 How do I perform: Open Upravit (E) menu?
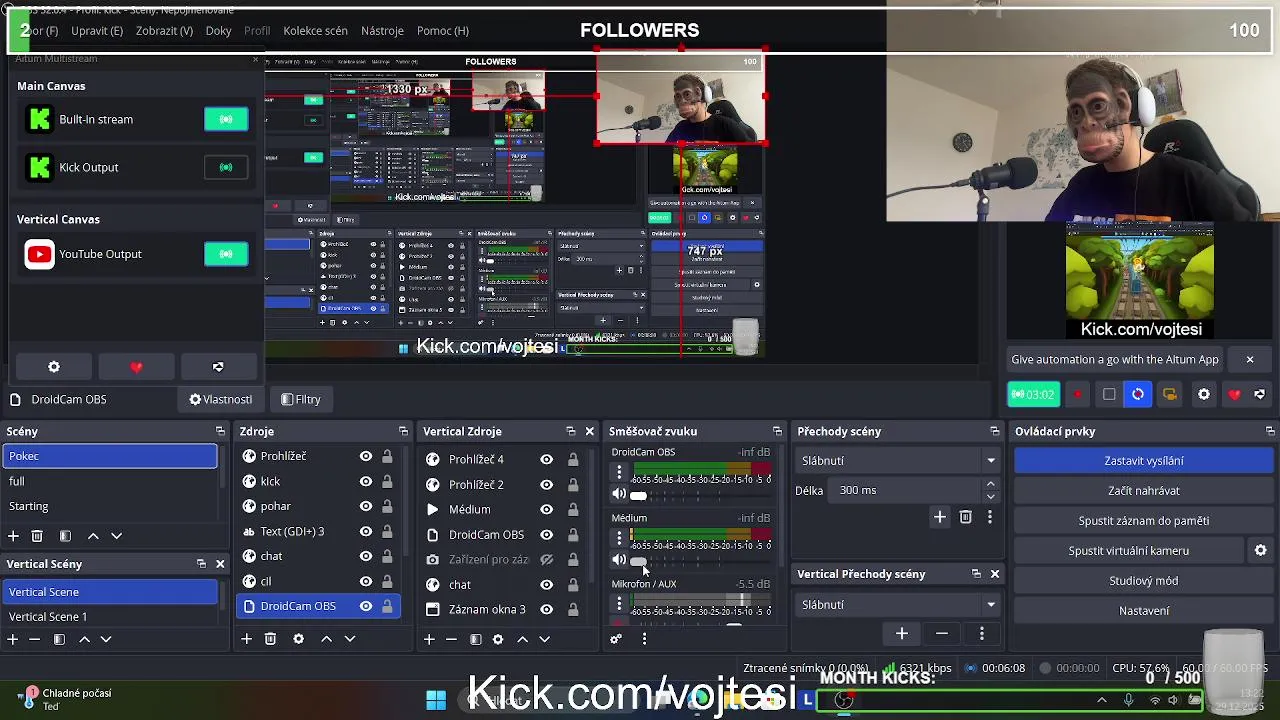[x=97, y=30]
